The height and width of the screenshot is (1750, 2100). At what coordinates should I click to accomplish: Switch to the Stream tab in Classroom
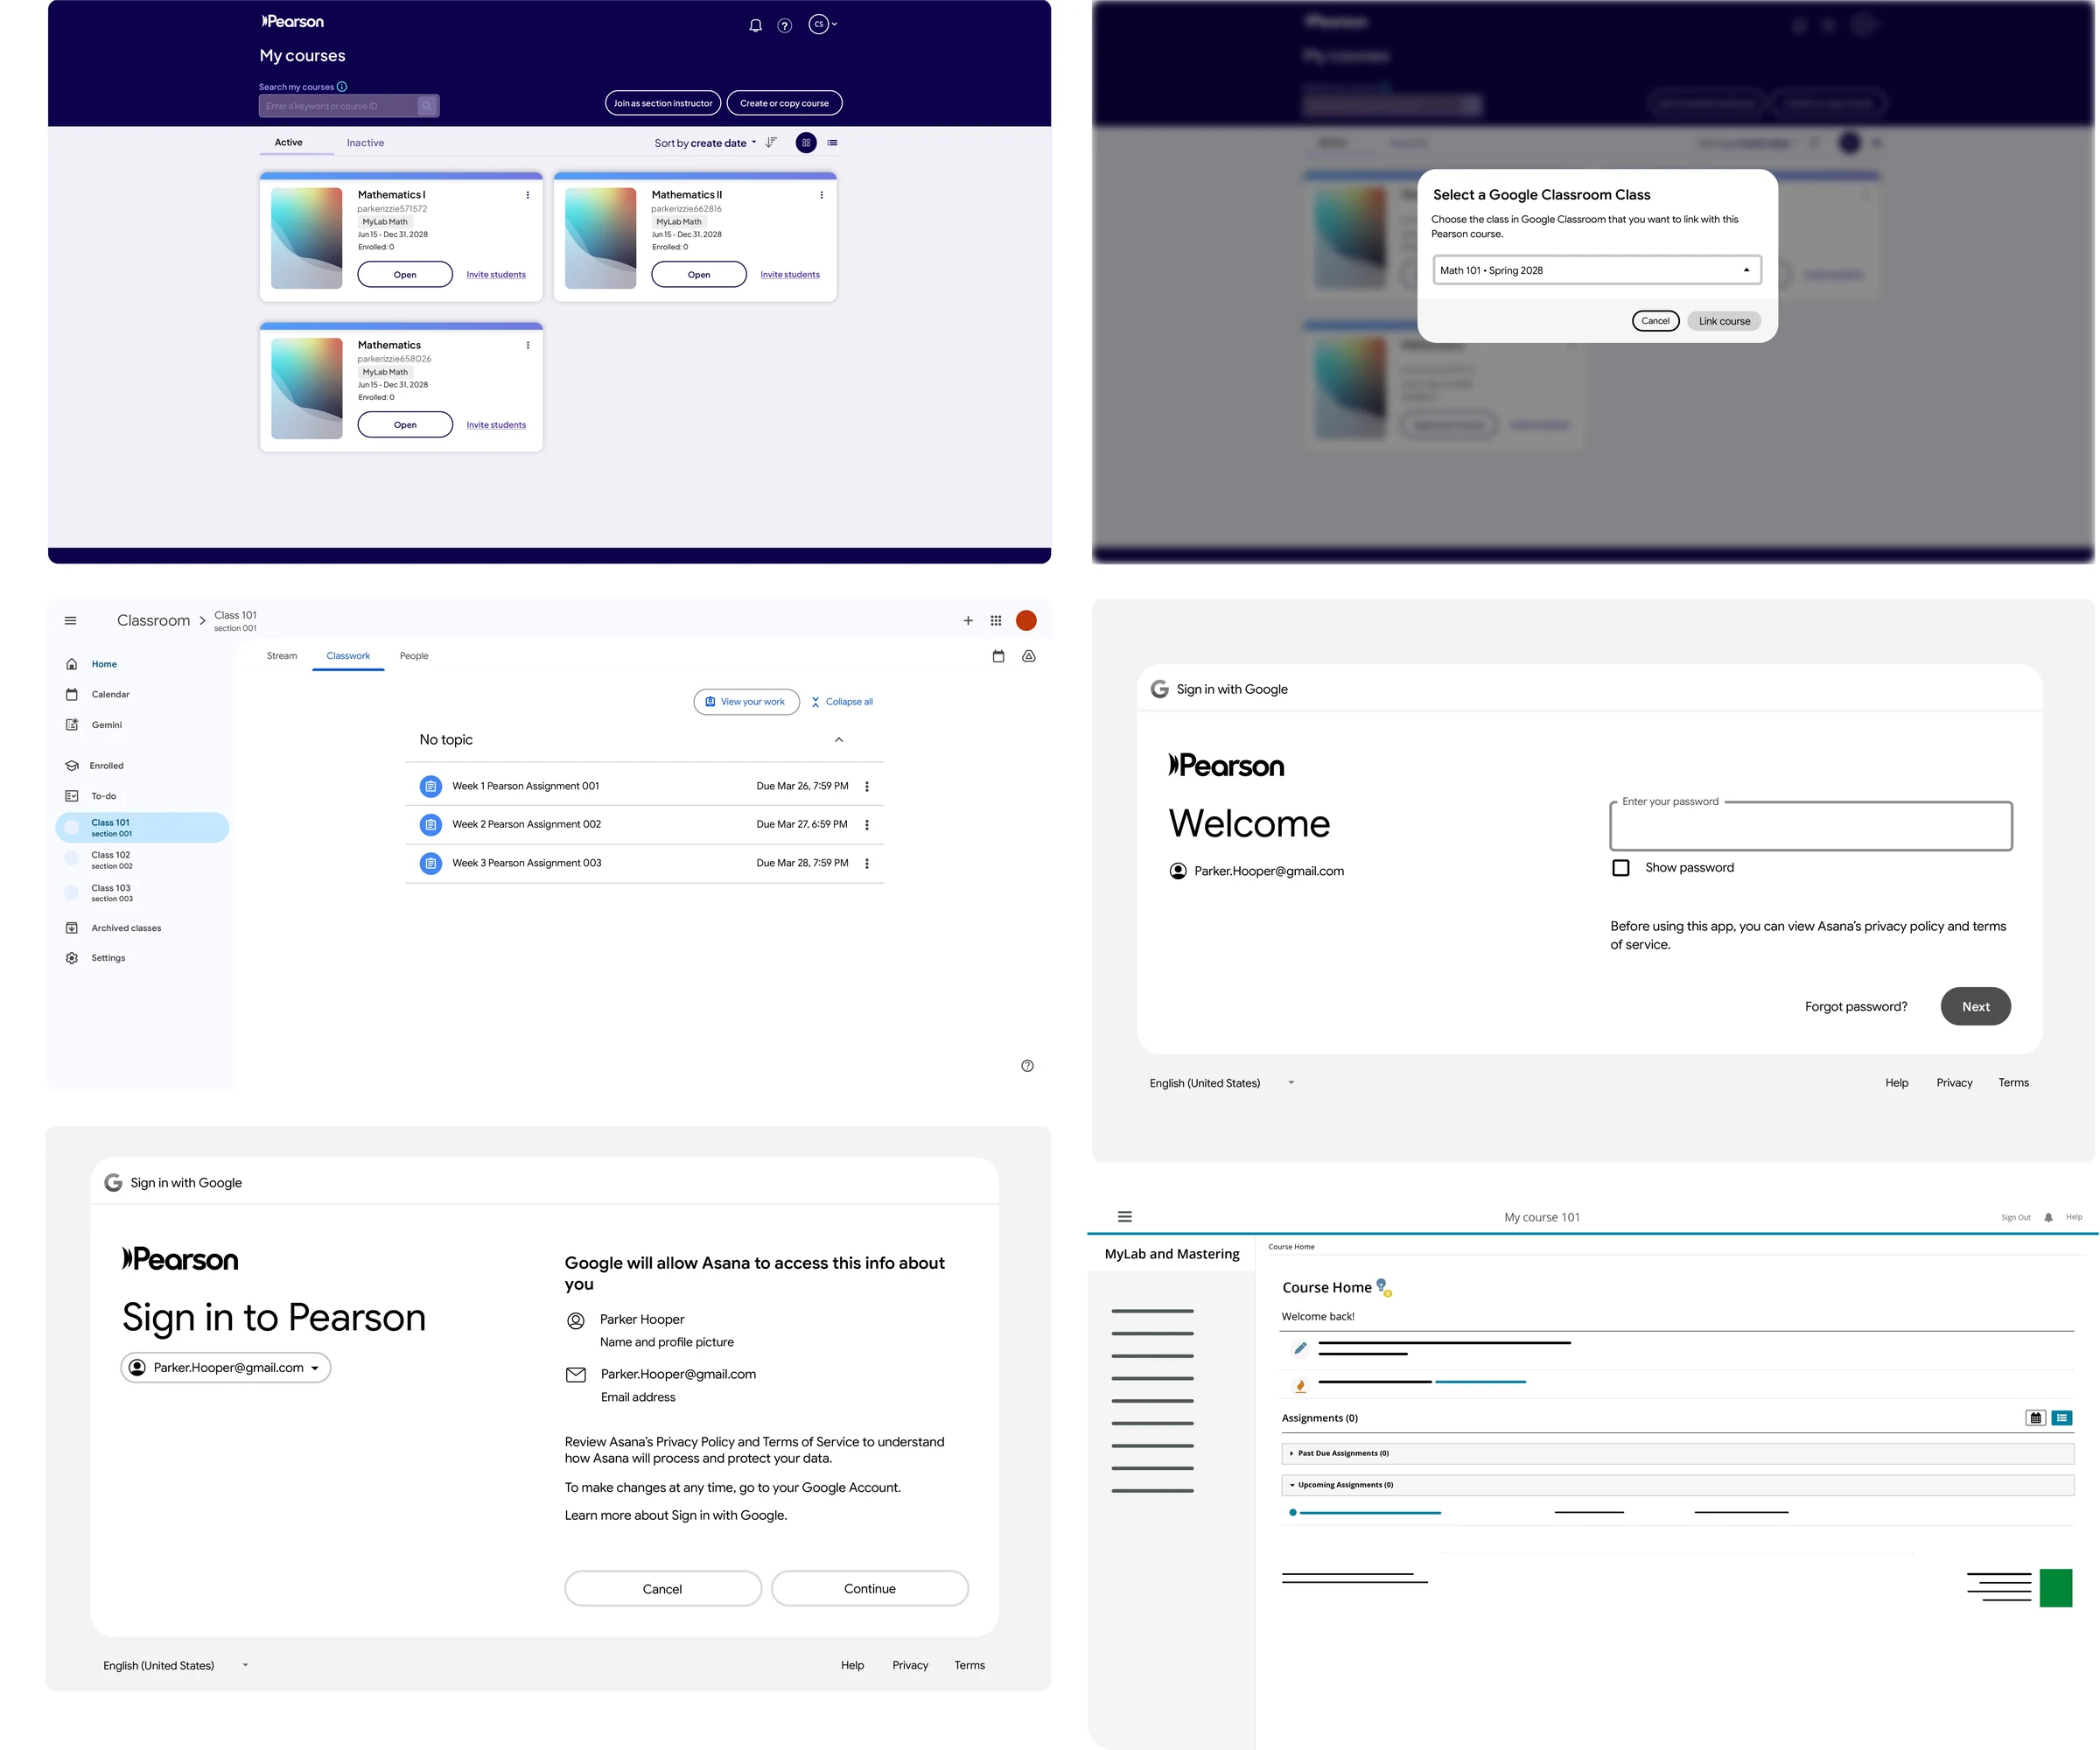(282, 656)
